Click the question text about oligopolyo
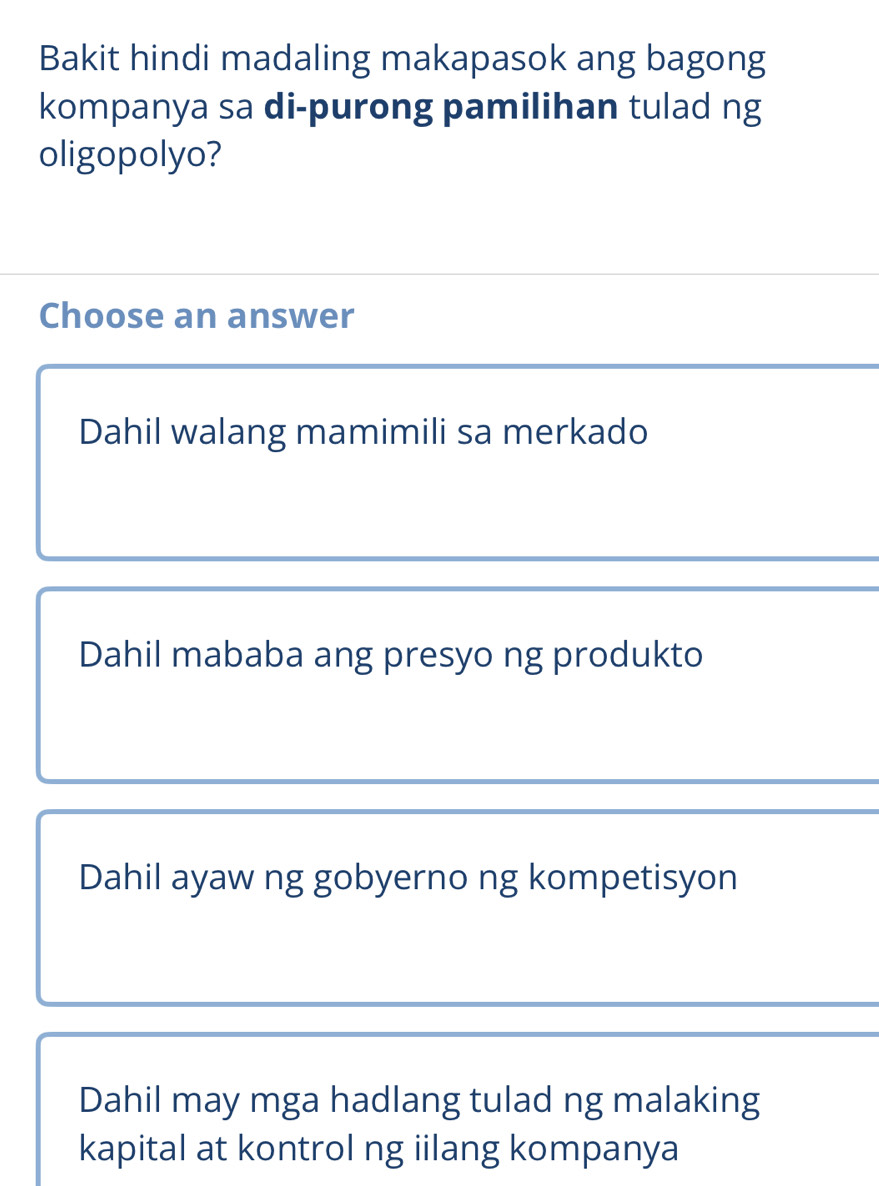The width and height of the screenshot is (879, 1186). [400, 105]
